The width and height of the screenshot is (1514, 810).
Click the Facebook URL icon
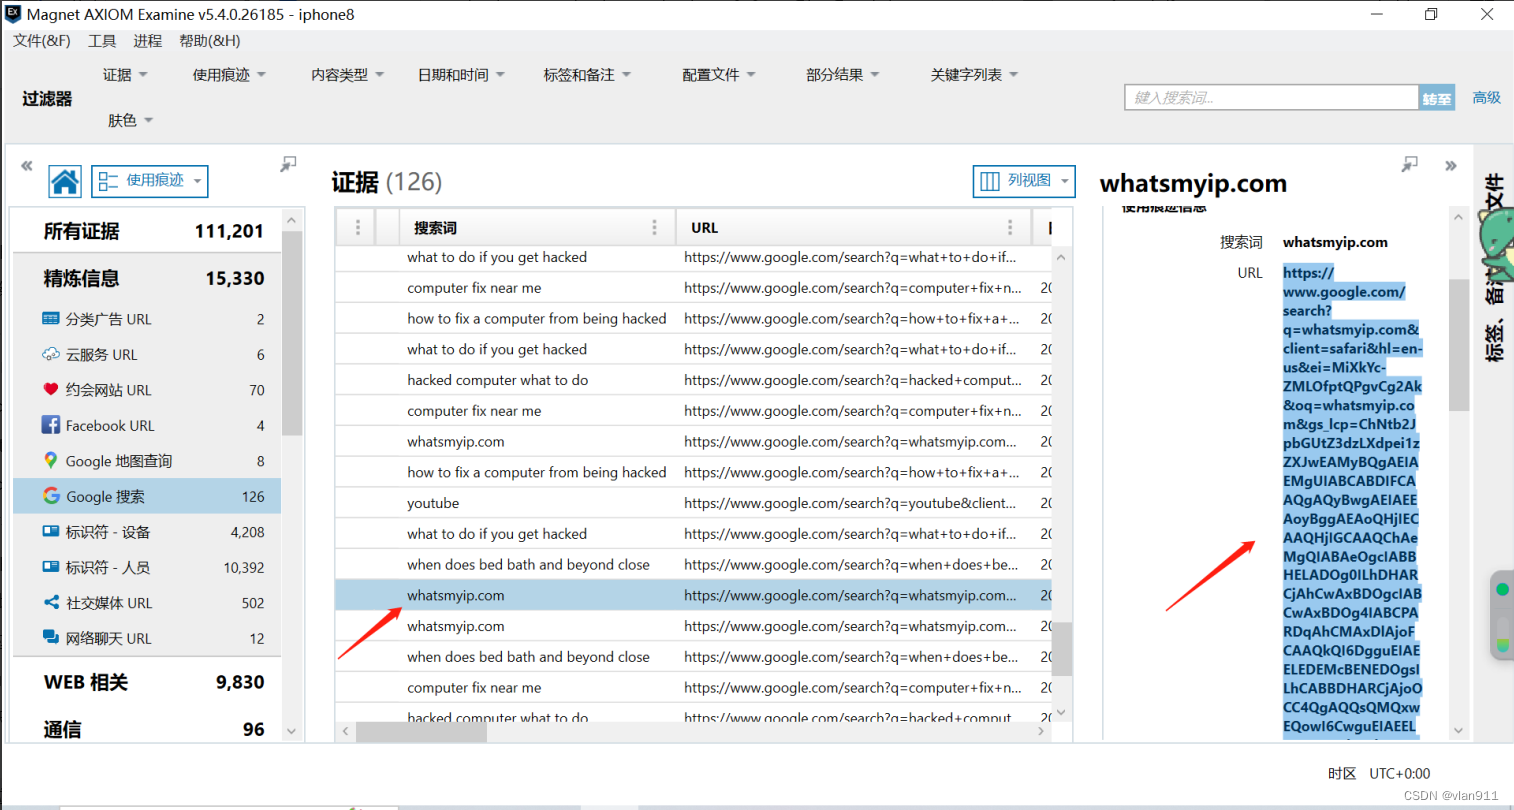pos(51,425)
